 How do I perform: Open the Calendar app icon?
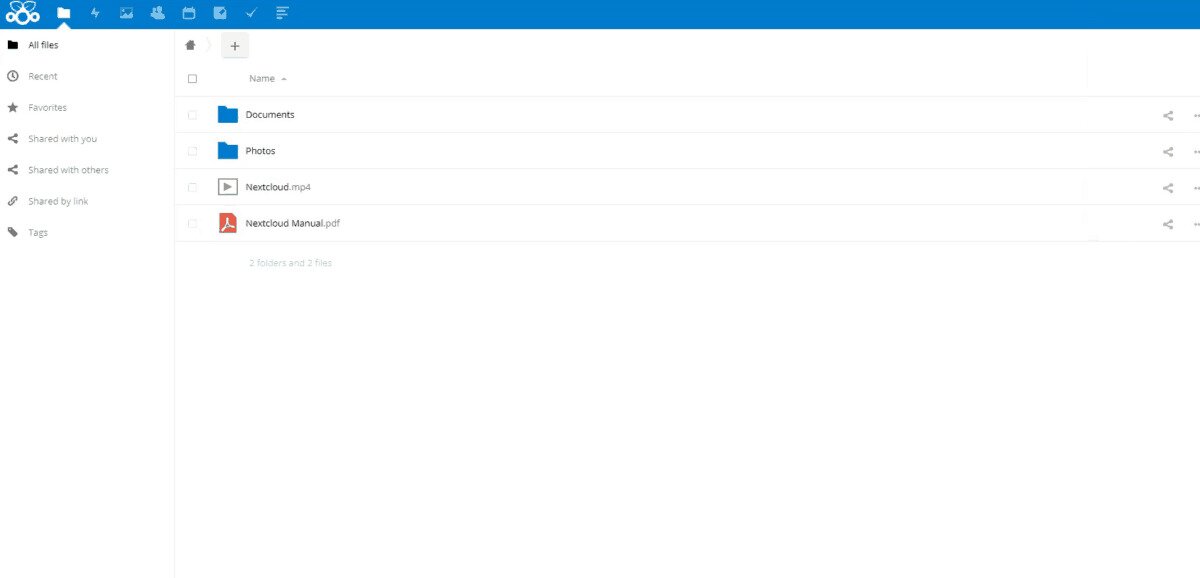tap(189, 13)
